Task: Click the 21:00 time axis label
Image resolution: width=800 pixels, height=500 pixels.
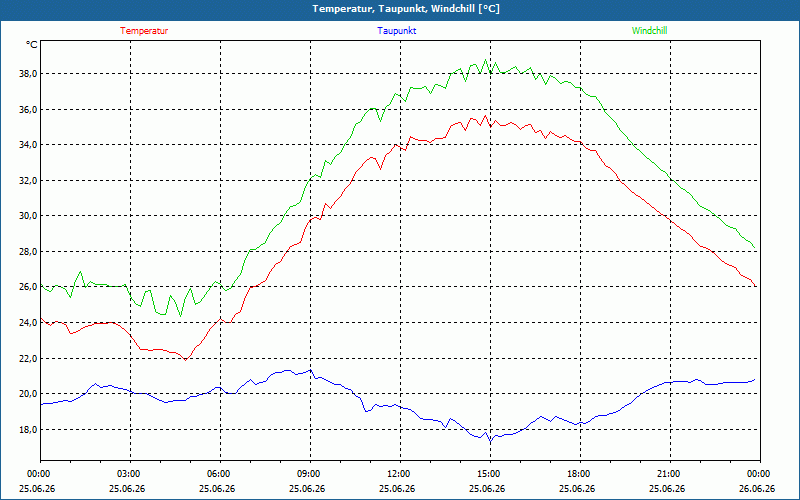Action: 670,474
